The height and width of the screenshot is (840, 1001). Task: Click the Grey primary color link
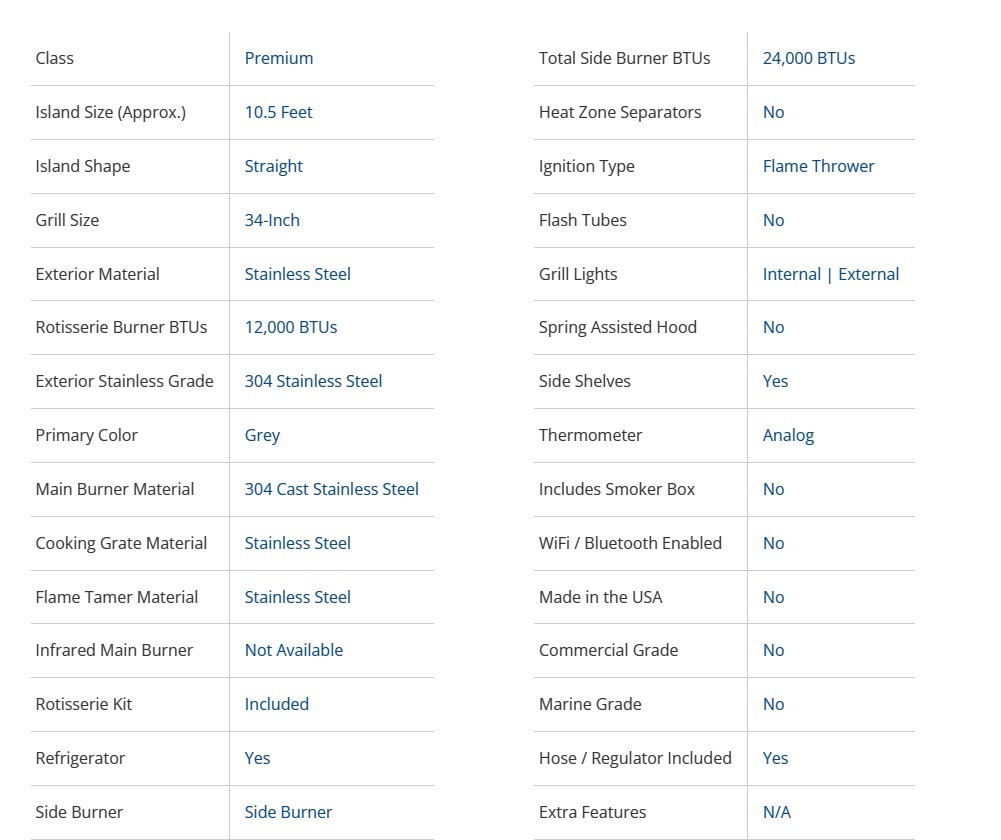point(262,435)
